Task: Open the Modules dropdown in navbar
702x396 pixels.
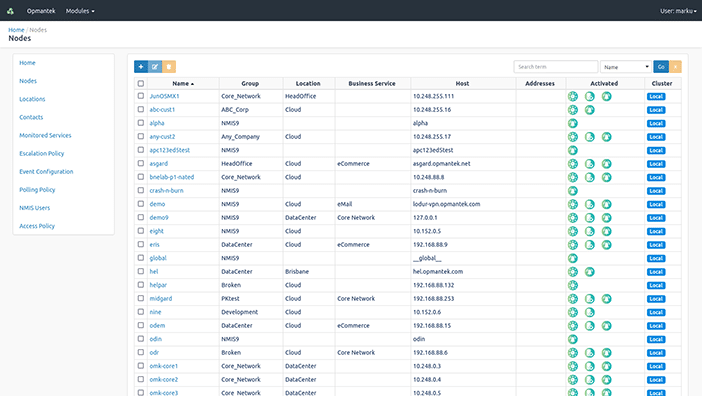Action: 80,11
